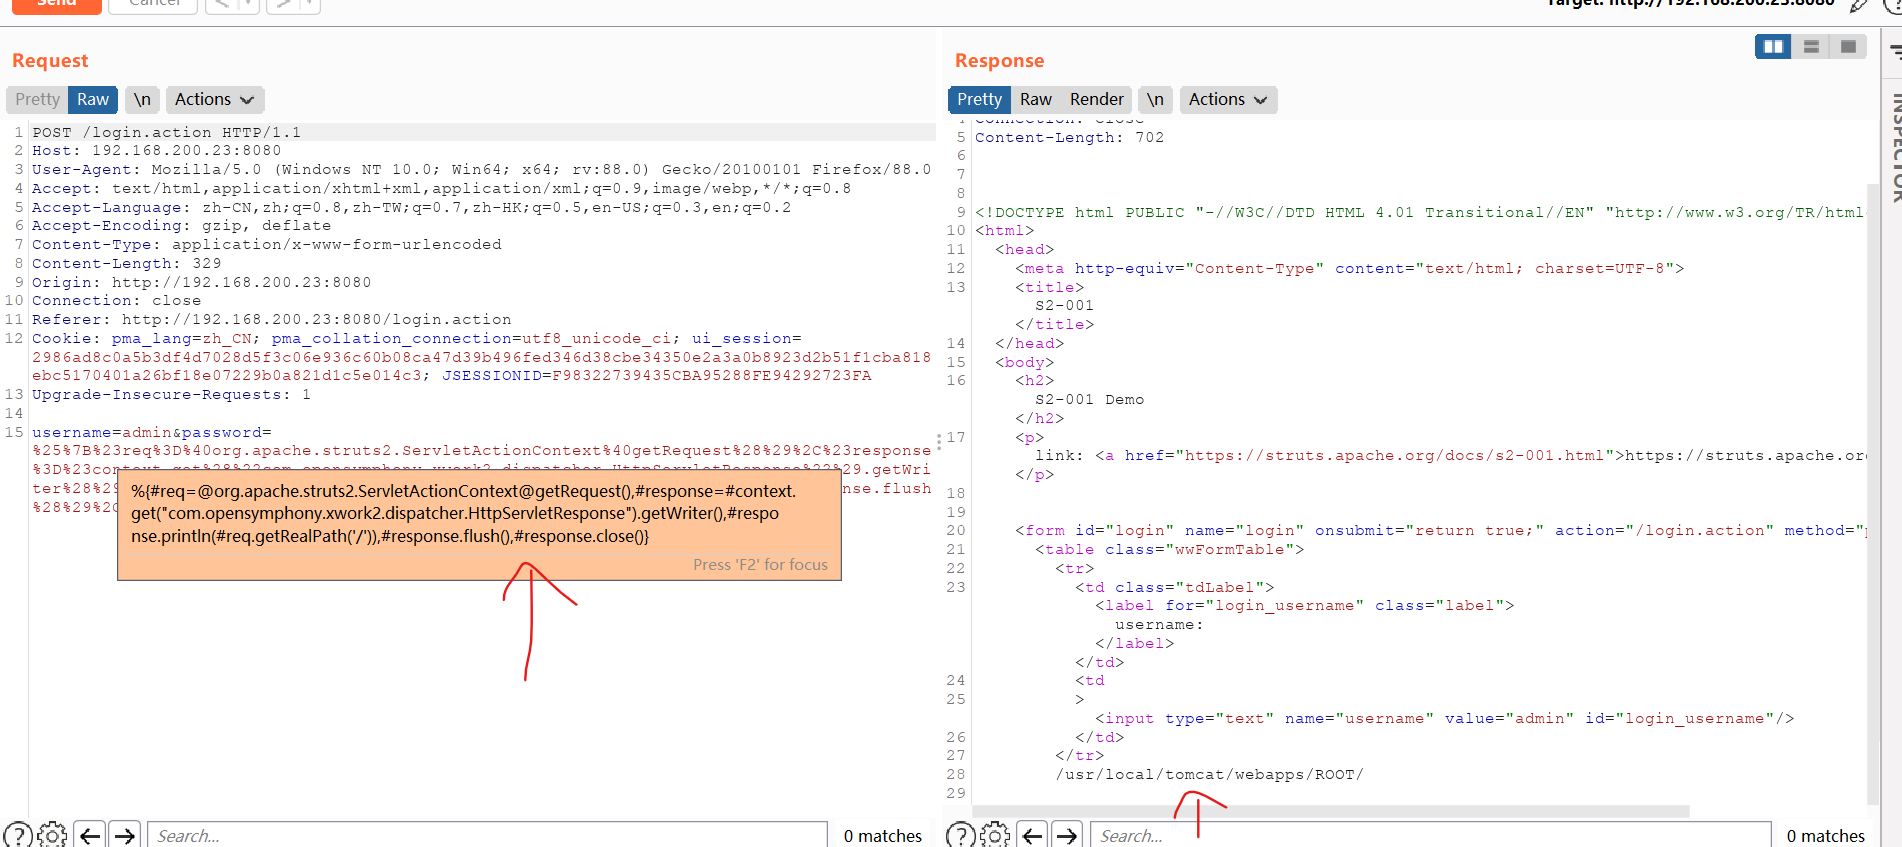Jump to previous match in response search

[x=1034, y=834]
